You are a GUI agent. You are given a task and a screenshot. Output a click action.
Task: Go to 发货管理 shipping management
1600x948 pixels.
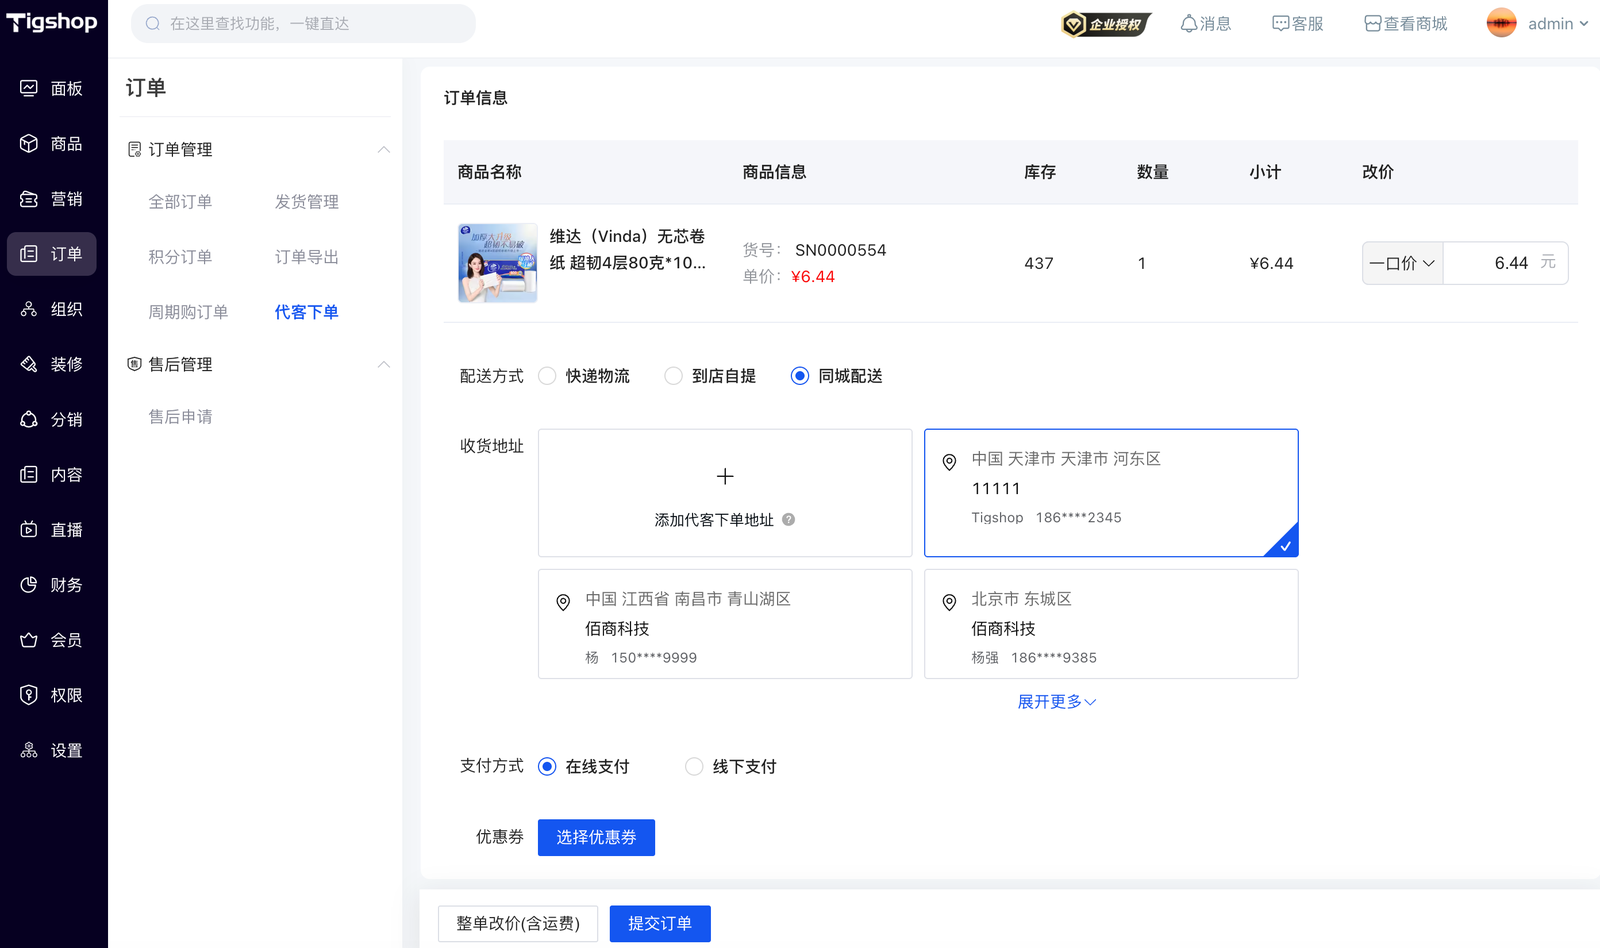tap(306, 202)
